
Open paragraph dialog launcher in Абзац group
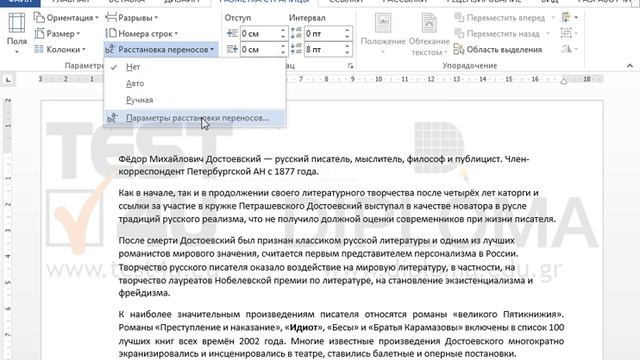350,66
